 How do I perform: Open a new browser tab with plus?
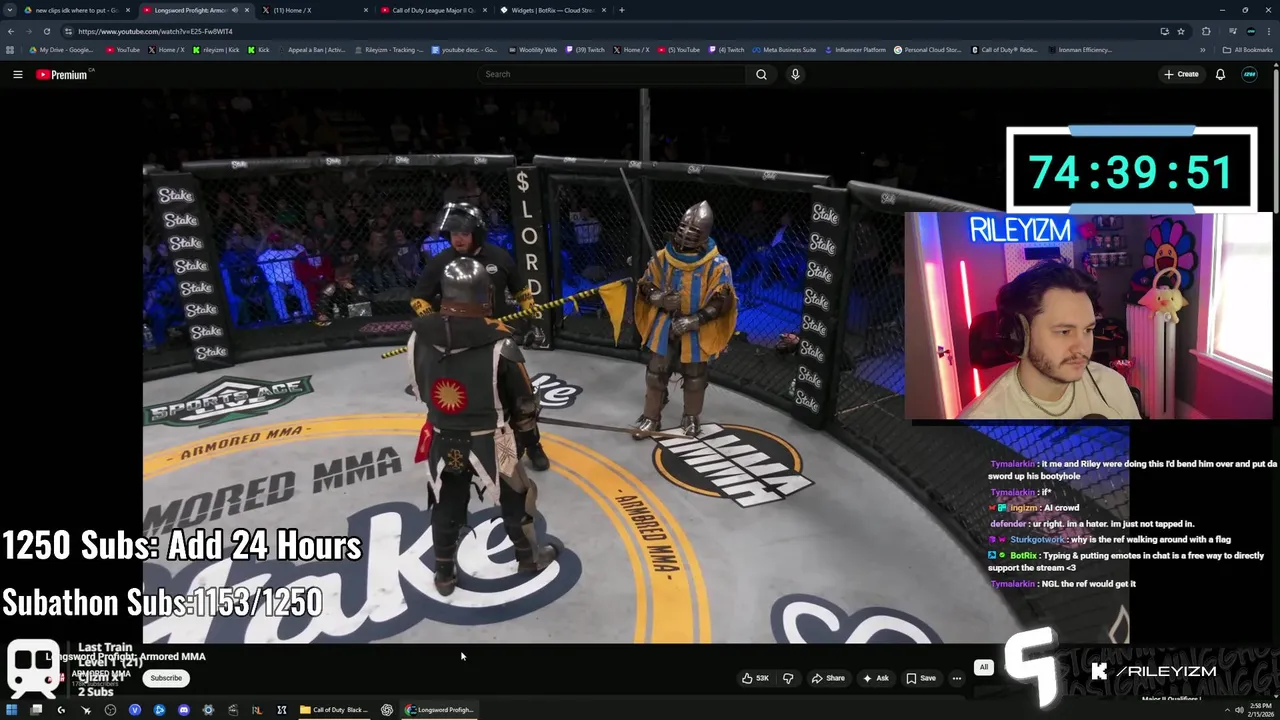[x=622, y=10]
